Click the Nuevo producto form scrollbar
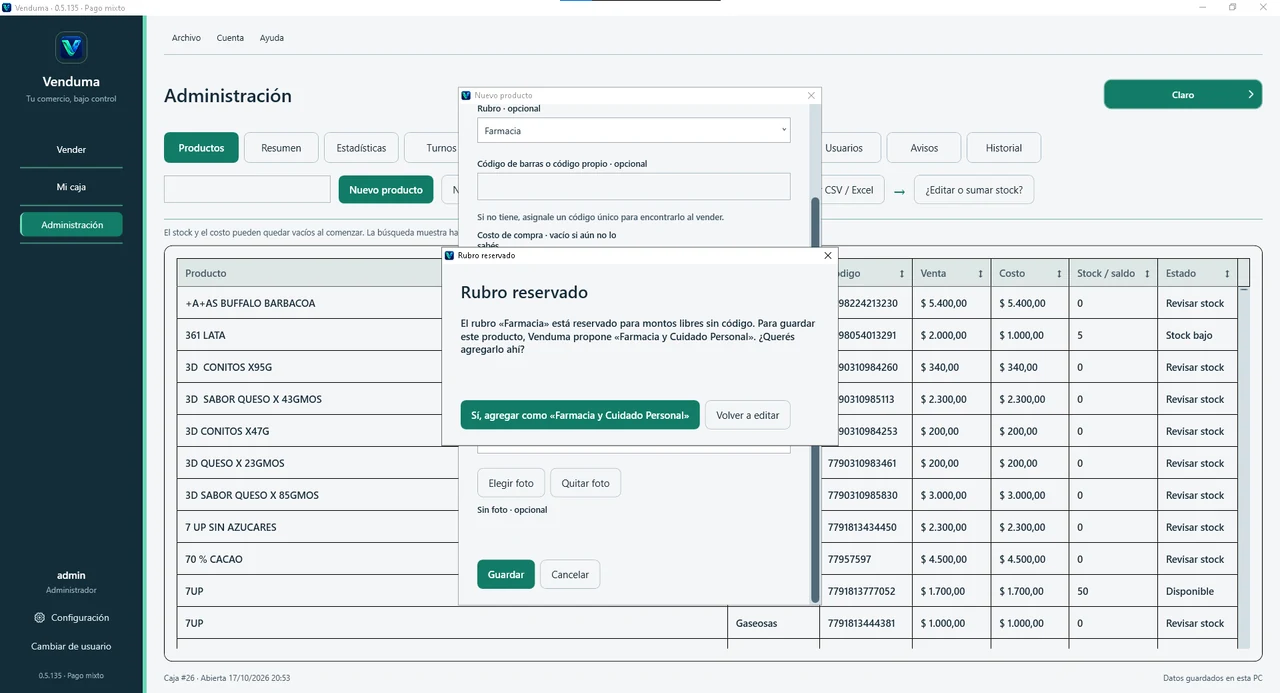Screen dimensions: 1280x693 pos(815,400)
